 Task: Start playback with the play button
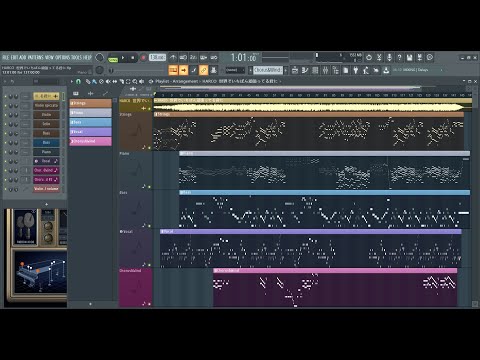123,58
